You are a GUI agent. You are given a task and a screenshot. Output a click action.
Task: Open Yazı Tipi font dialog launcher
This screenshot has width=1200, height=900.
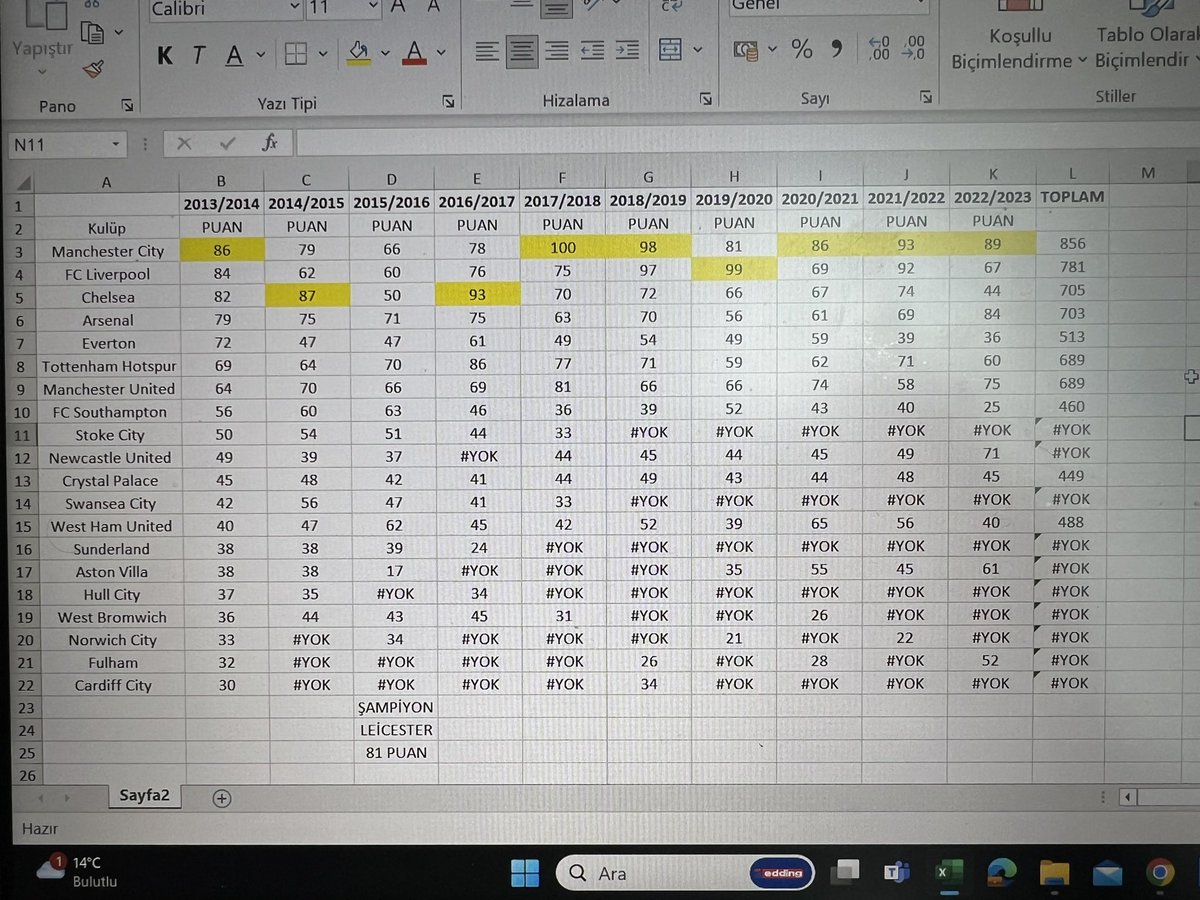tap(448, 100)
